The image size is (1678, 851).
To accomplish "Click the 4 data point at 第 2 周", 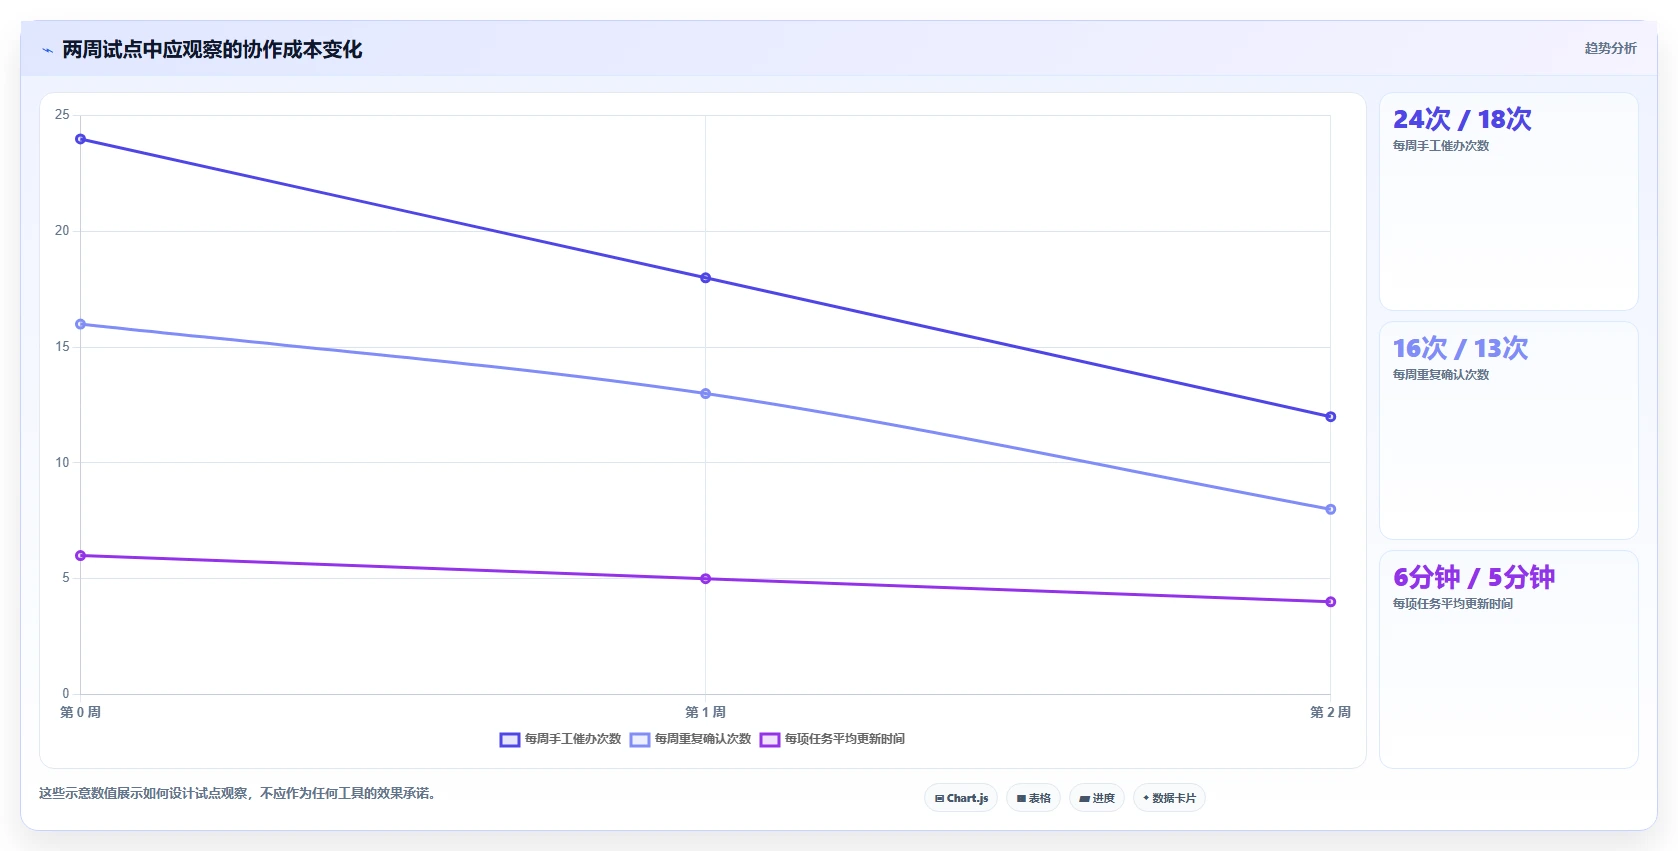I will coord(1330,602).
